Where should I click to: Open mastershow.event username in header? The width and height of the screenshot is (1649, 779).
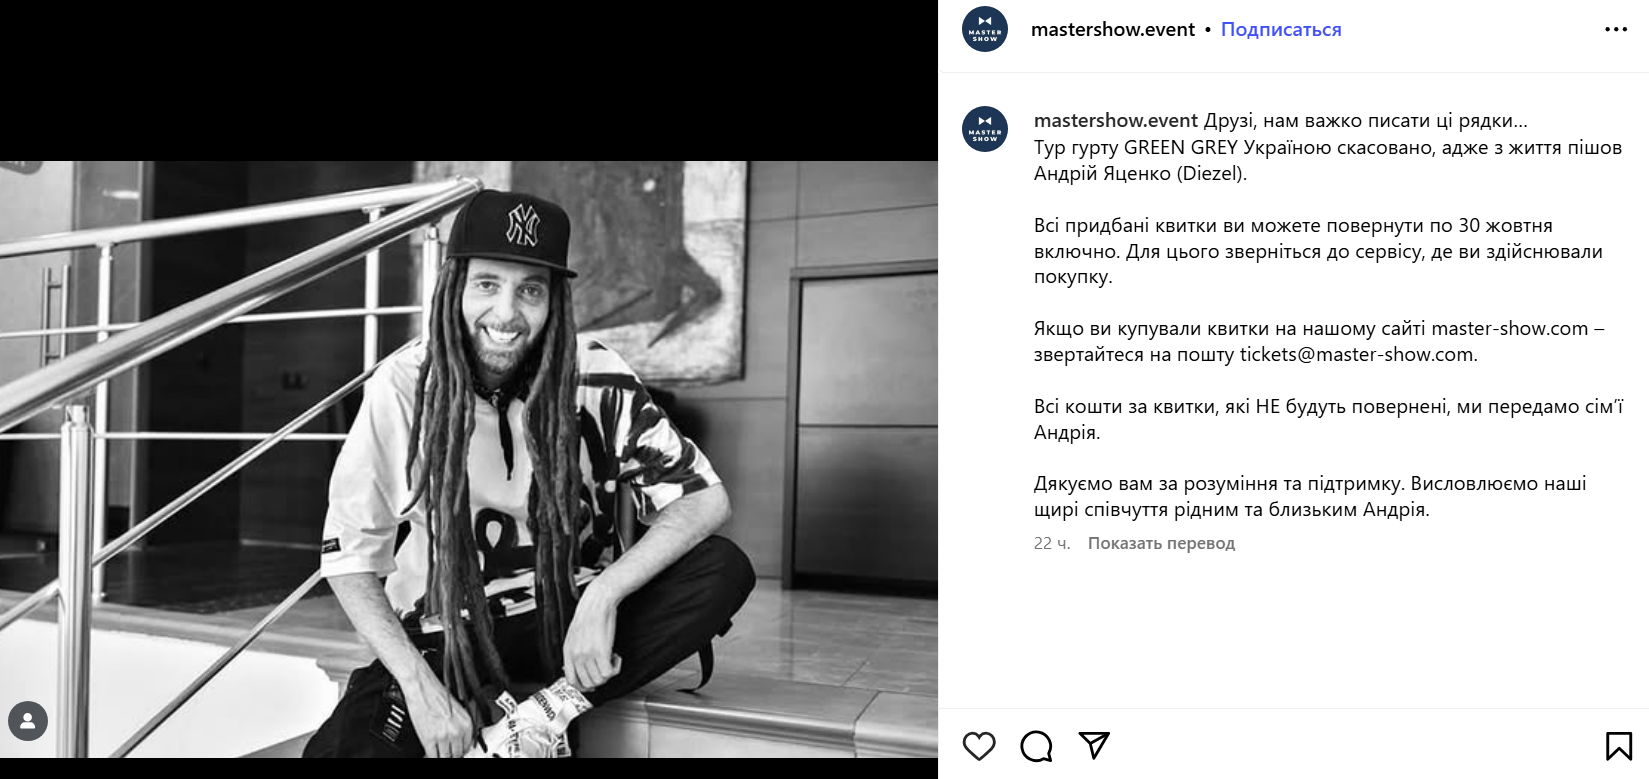(1113, 30)
